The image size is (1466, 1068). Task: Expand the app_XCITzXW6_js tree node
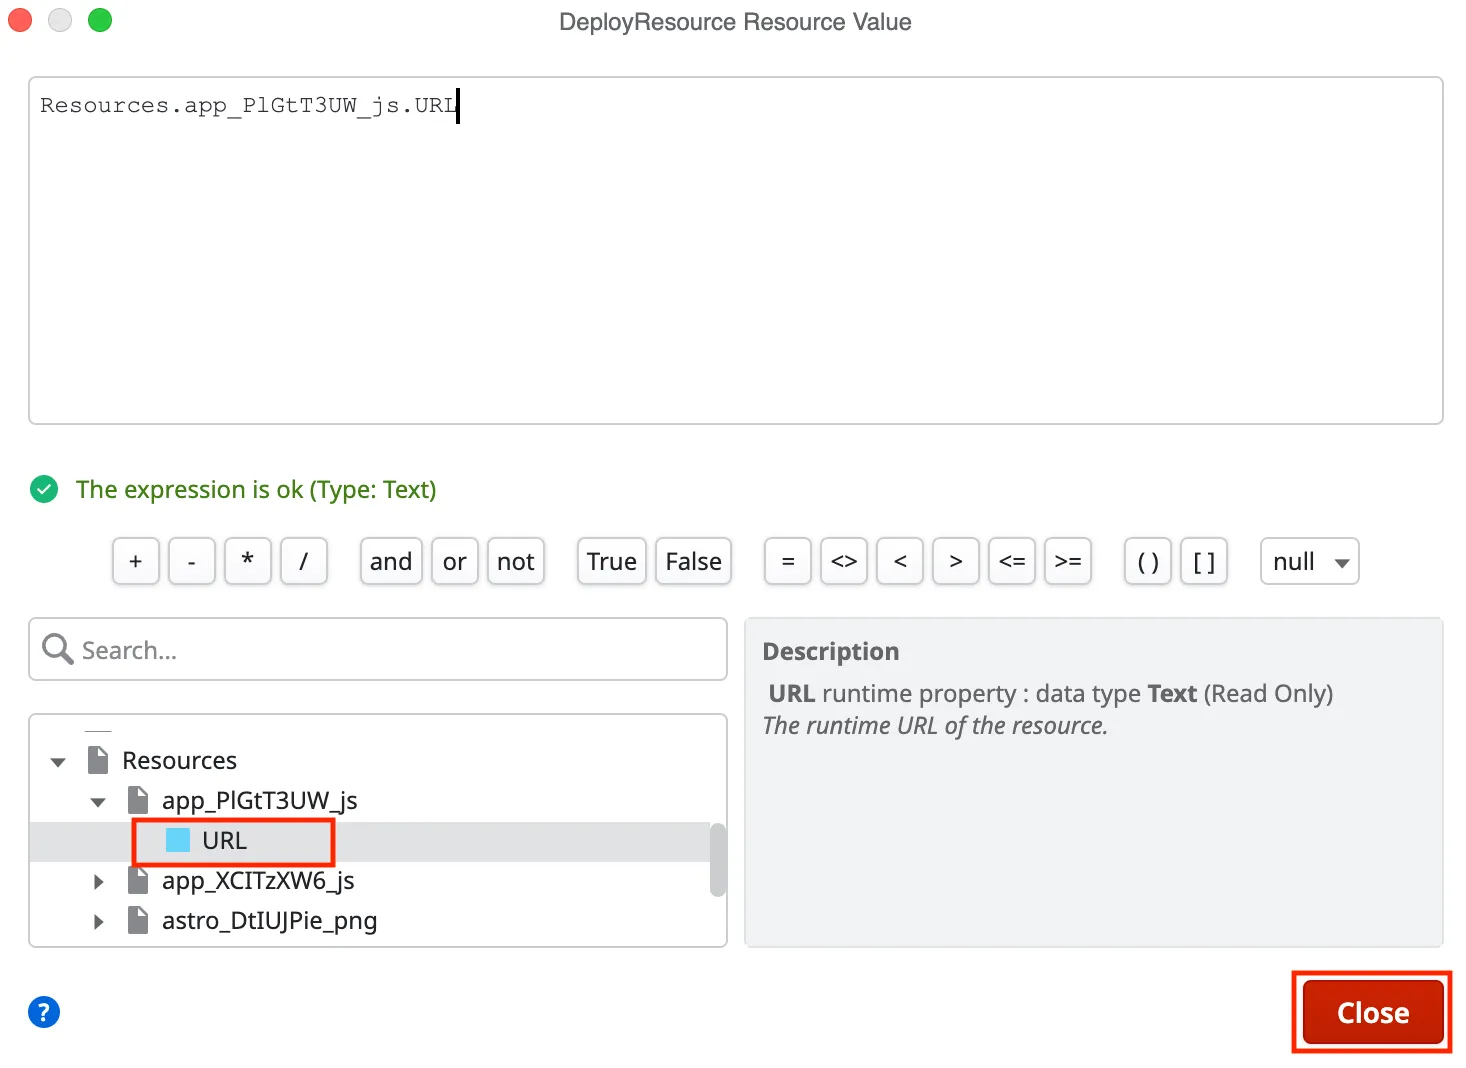[97, 881]
